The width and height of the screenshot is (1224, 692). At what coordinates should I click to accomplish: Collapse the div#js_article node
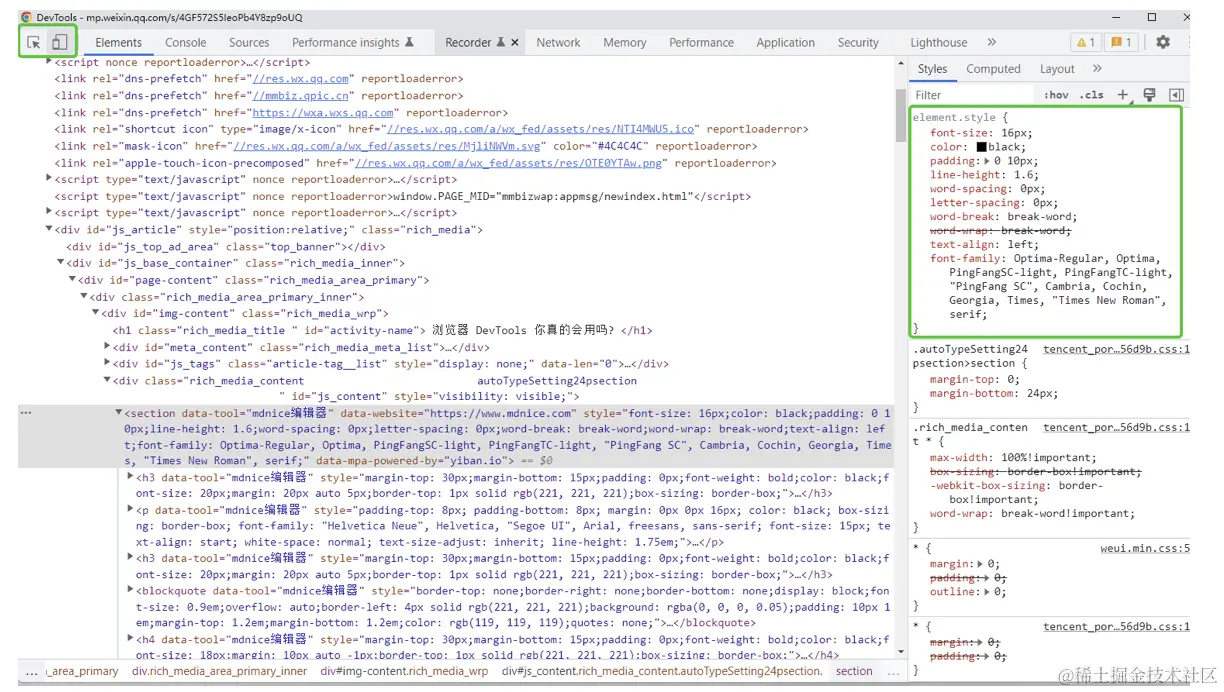pos(49,229)
